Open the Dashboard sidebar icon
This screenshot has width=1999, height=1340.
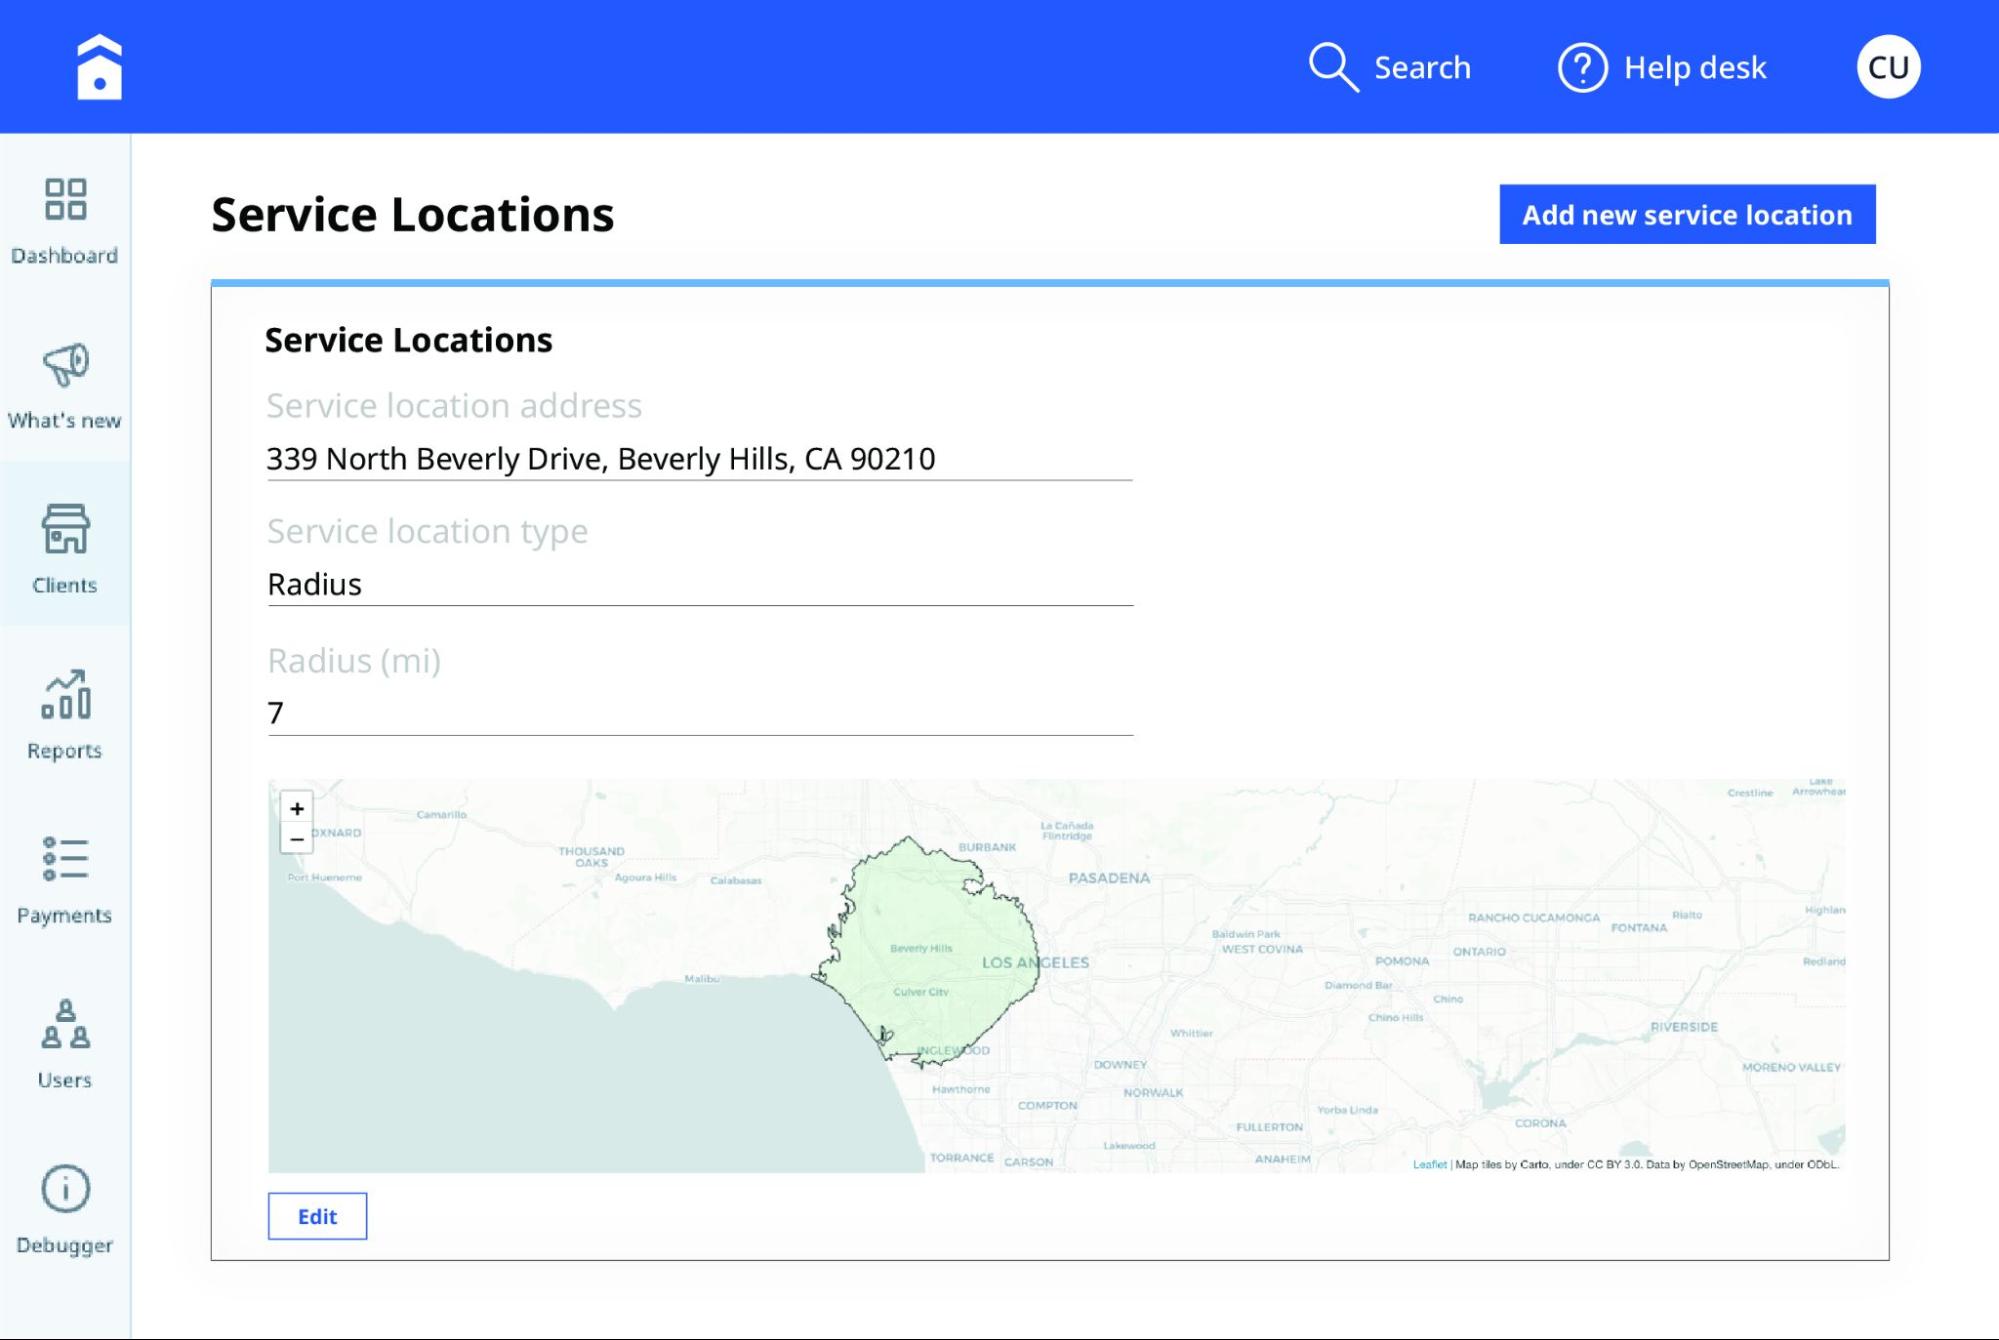click(x=65, y=199)
